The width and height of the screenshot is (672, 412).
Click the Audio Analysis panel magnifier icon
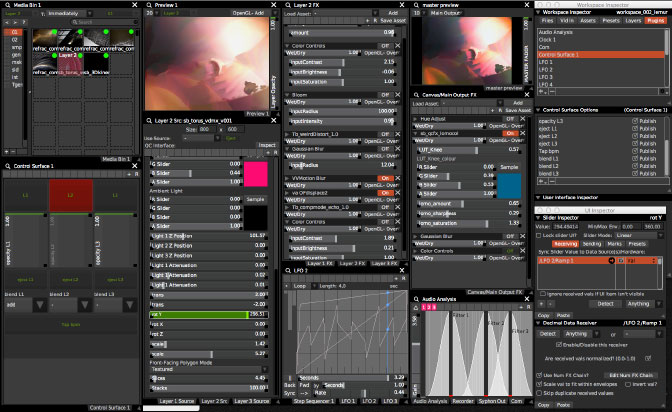tap(416, 299)
